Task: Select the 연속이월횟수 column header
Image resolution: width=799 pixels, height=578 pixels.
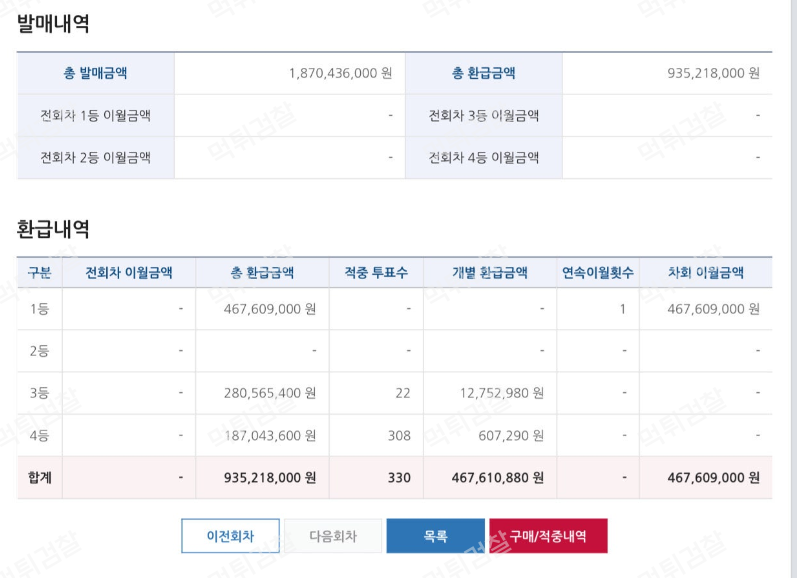Action: [x=598, y=273]
